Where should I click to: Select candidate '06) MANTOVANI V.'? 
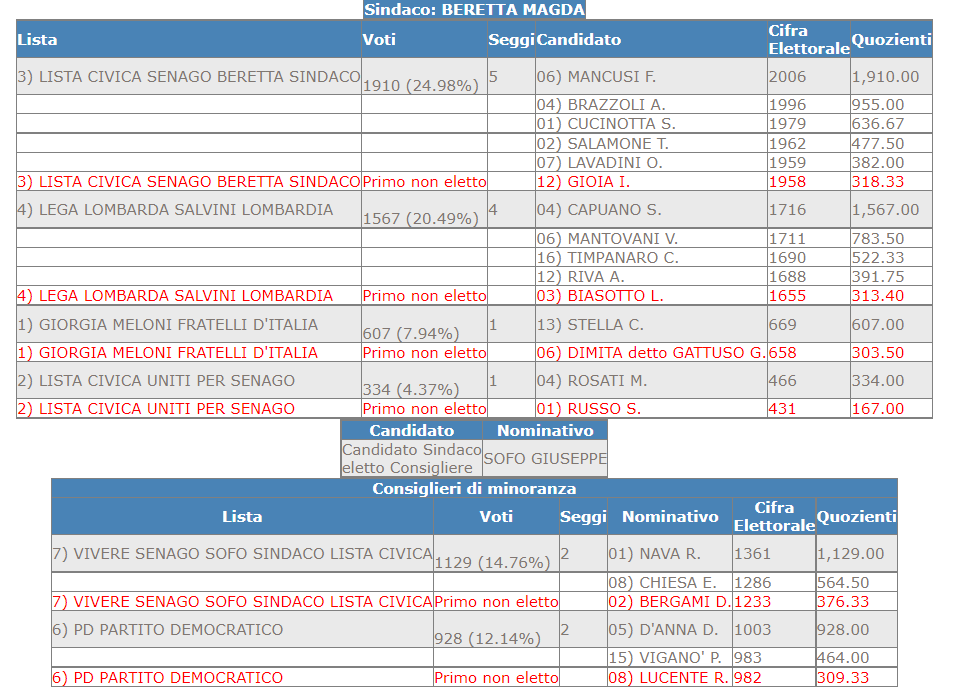point(606,238)
